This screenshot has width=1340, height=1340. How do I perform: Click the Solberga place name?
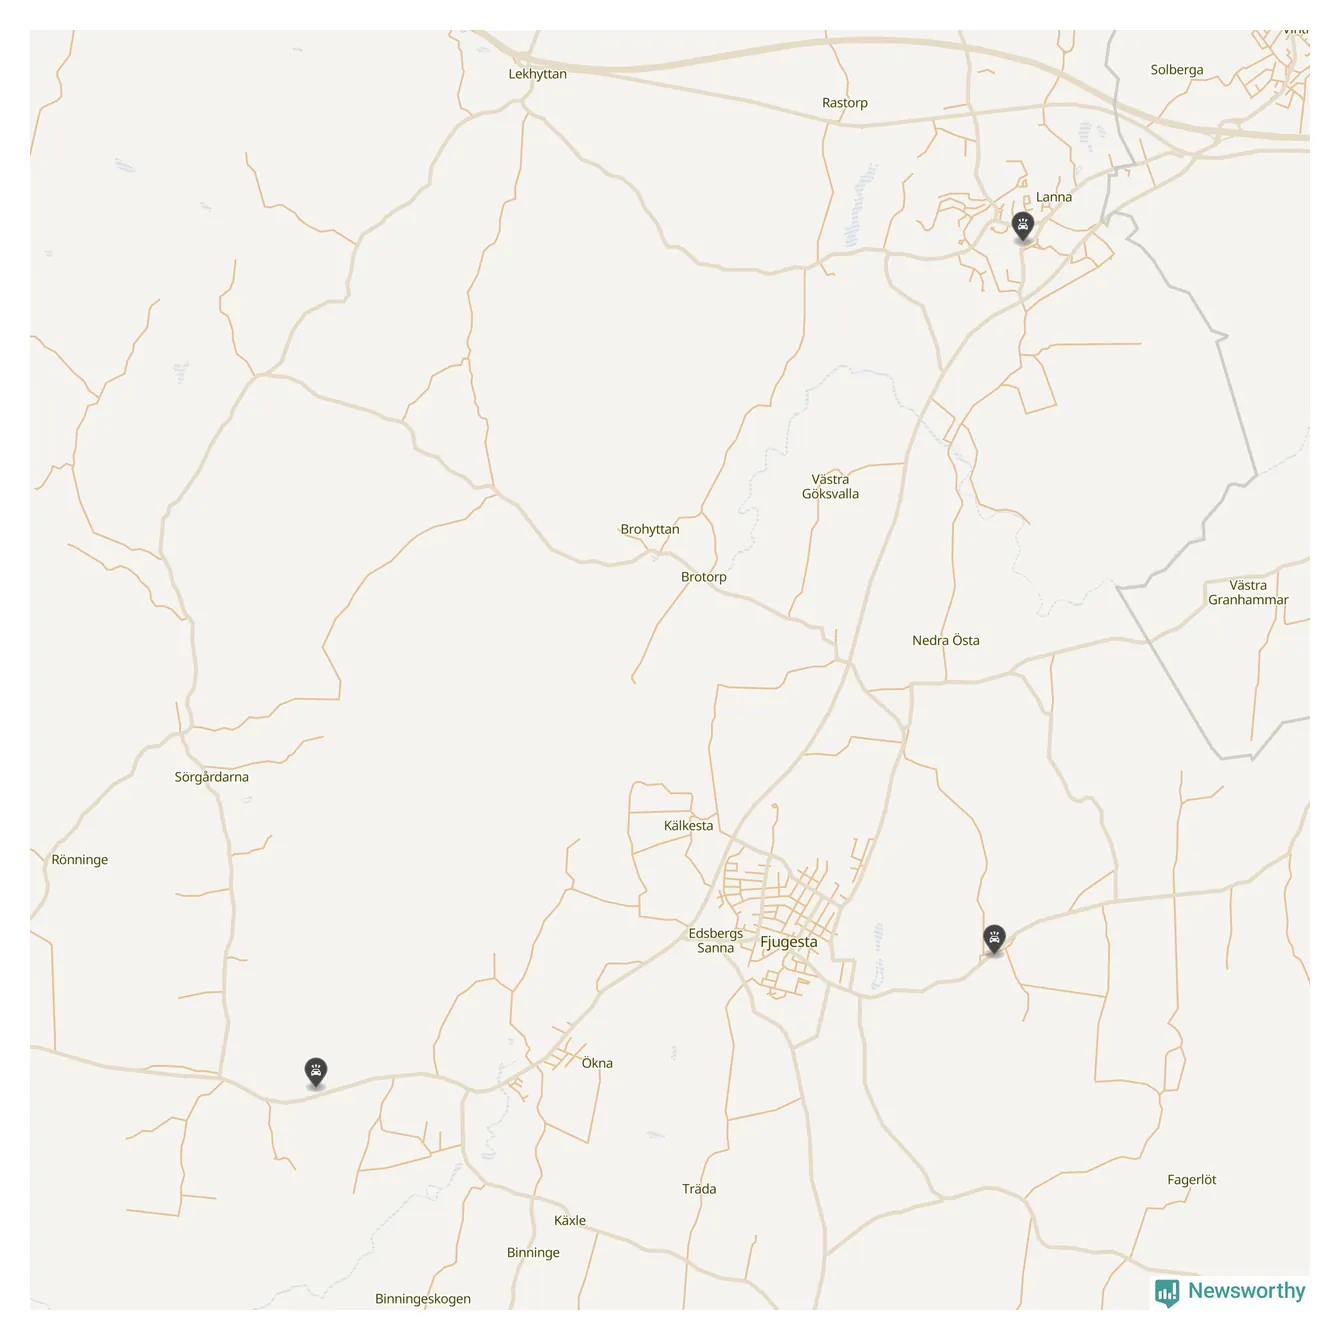pyautogui.click(x=1177, y=70)
